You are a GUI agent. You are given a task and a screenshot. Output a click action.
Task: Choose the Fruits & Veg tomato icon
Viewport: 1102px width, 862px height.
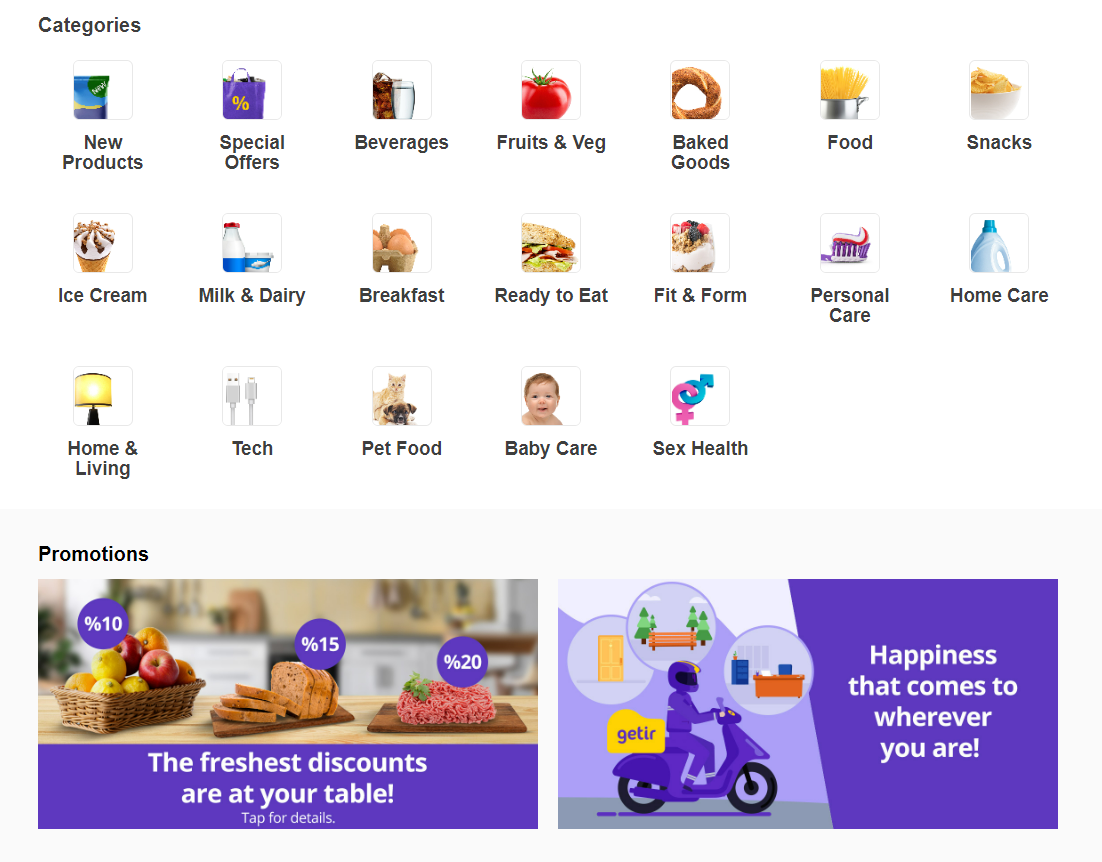tap(551, 90)
